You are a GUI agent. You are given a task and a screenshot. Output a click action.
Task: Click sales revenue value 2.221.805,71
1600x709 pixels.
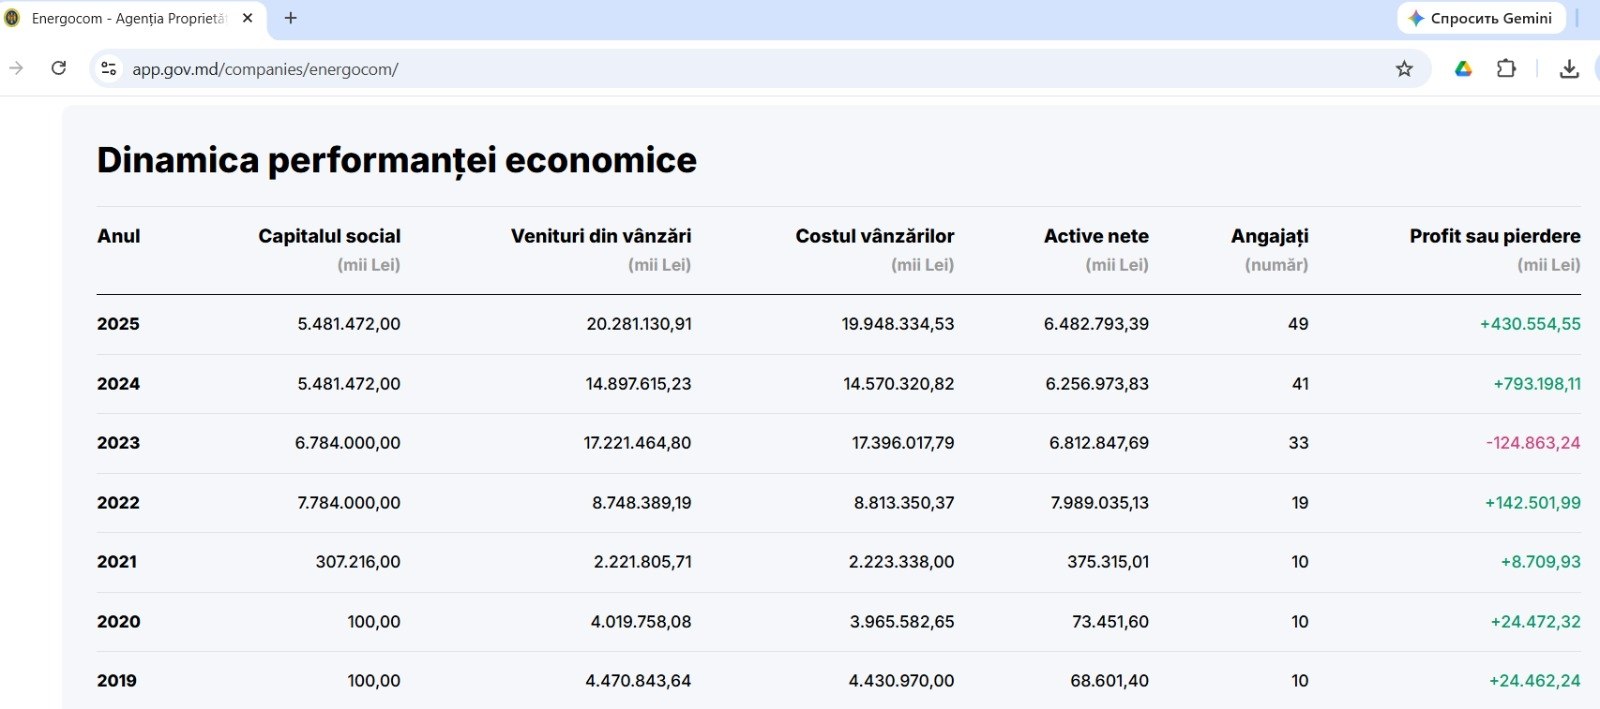(x=642, y=562)
